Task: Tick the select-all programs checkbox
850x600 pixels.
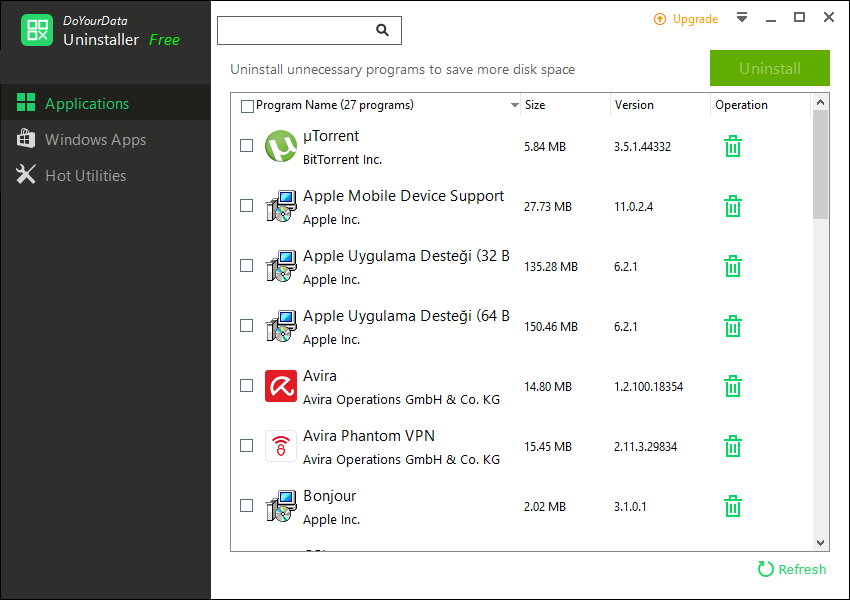Action: 247,106
